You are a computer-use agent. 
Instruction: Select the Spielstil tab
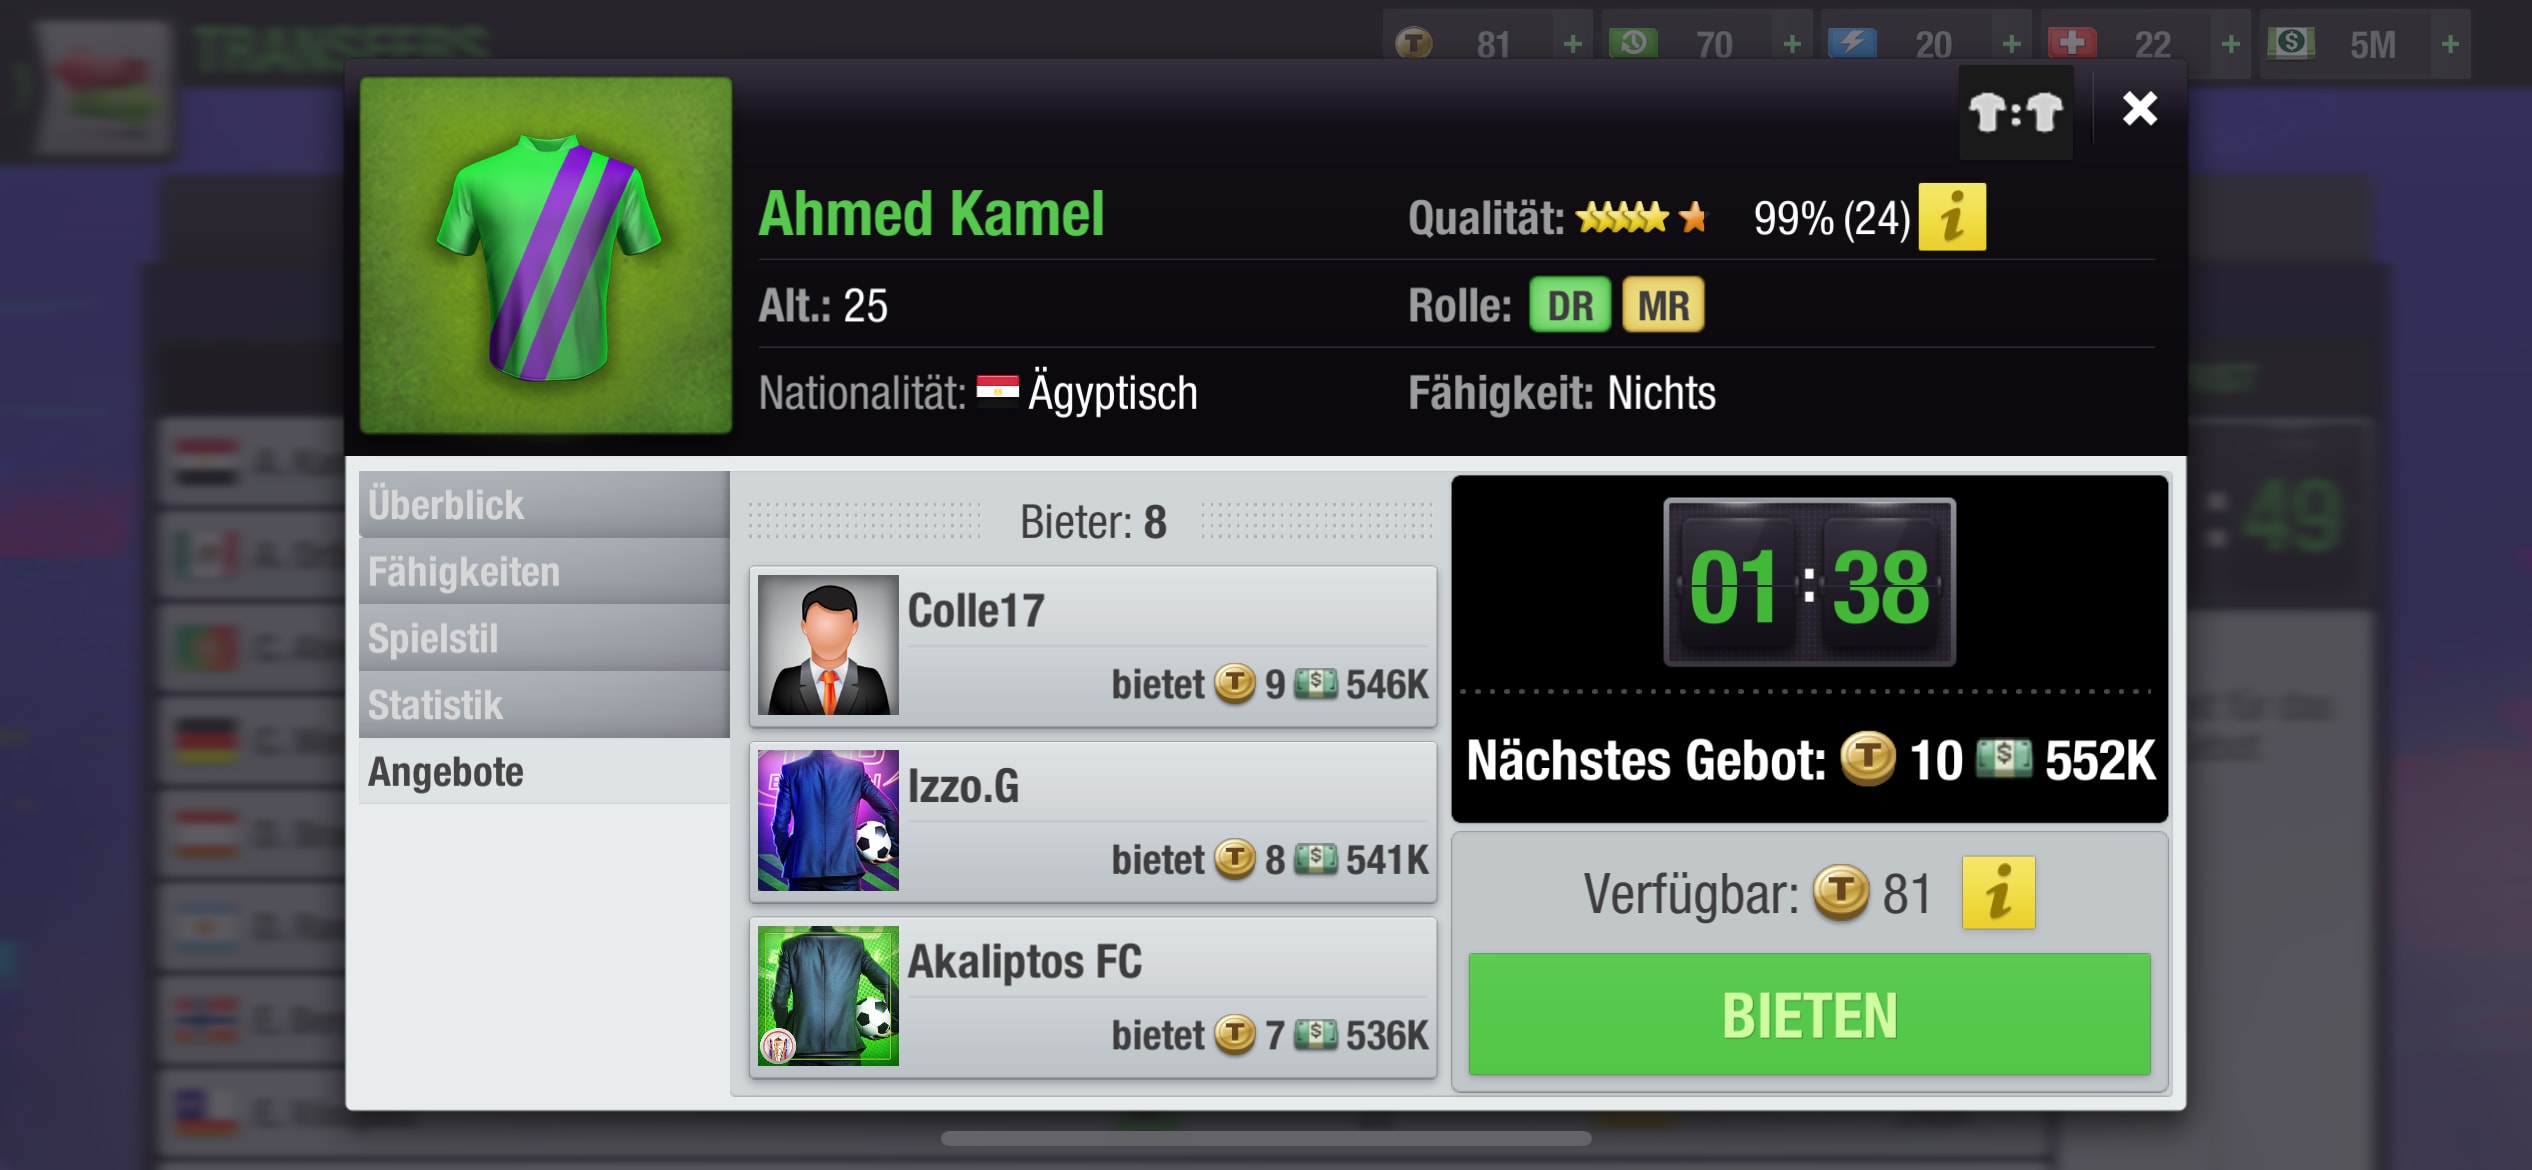pyautogui.click(x=544, y=638)
